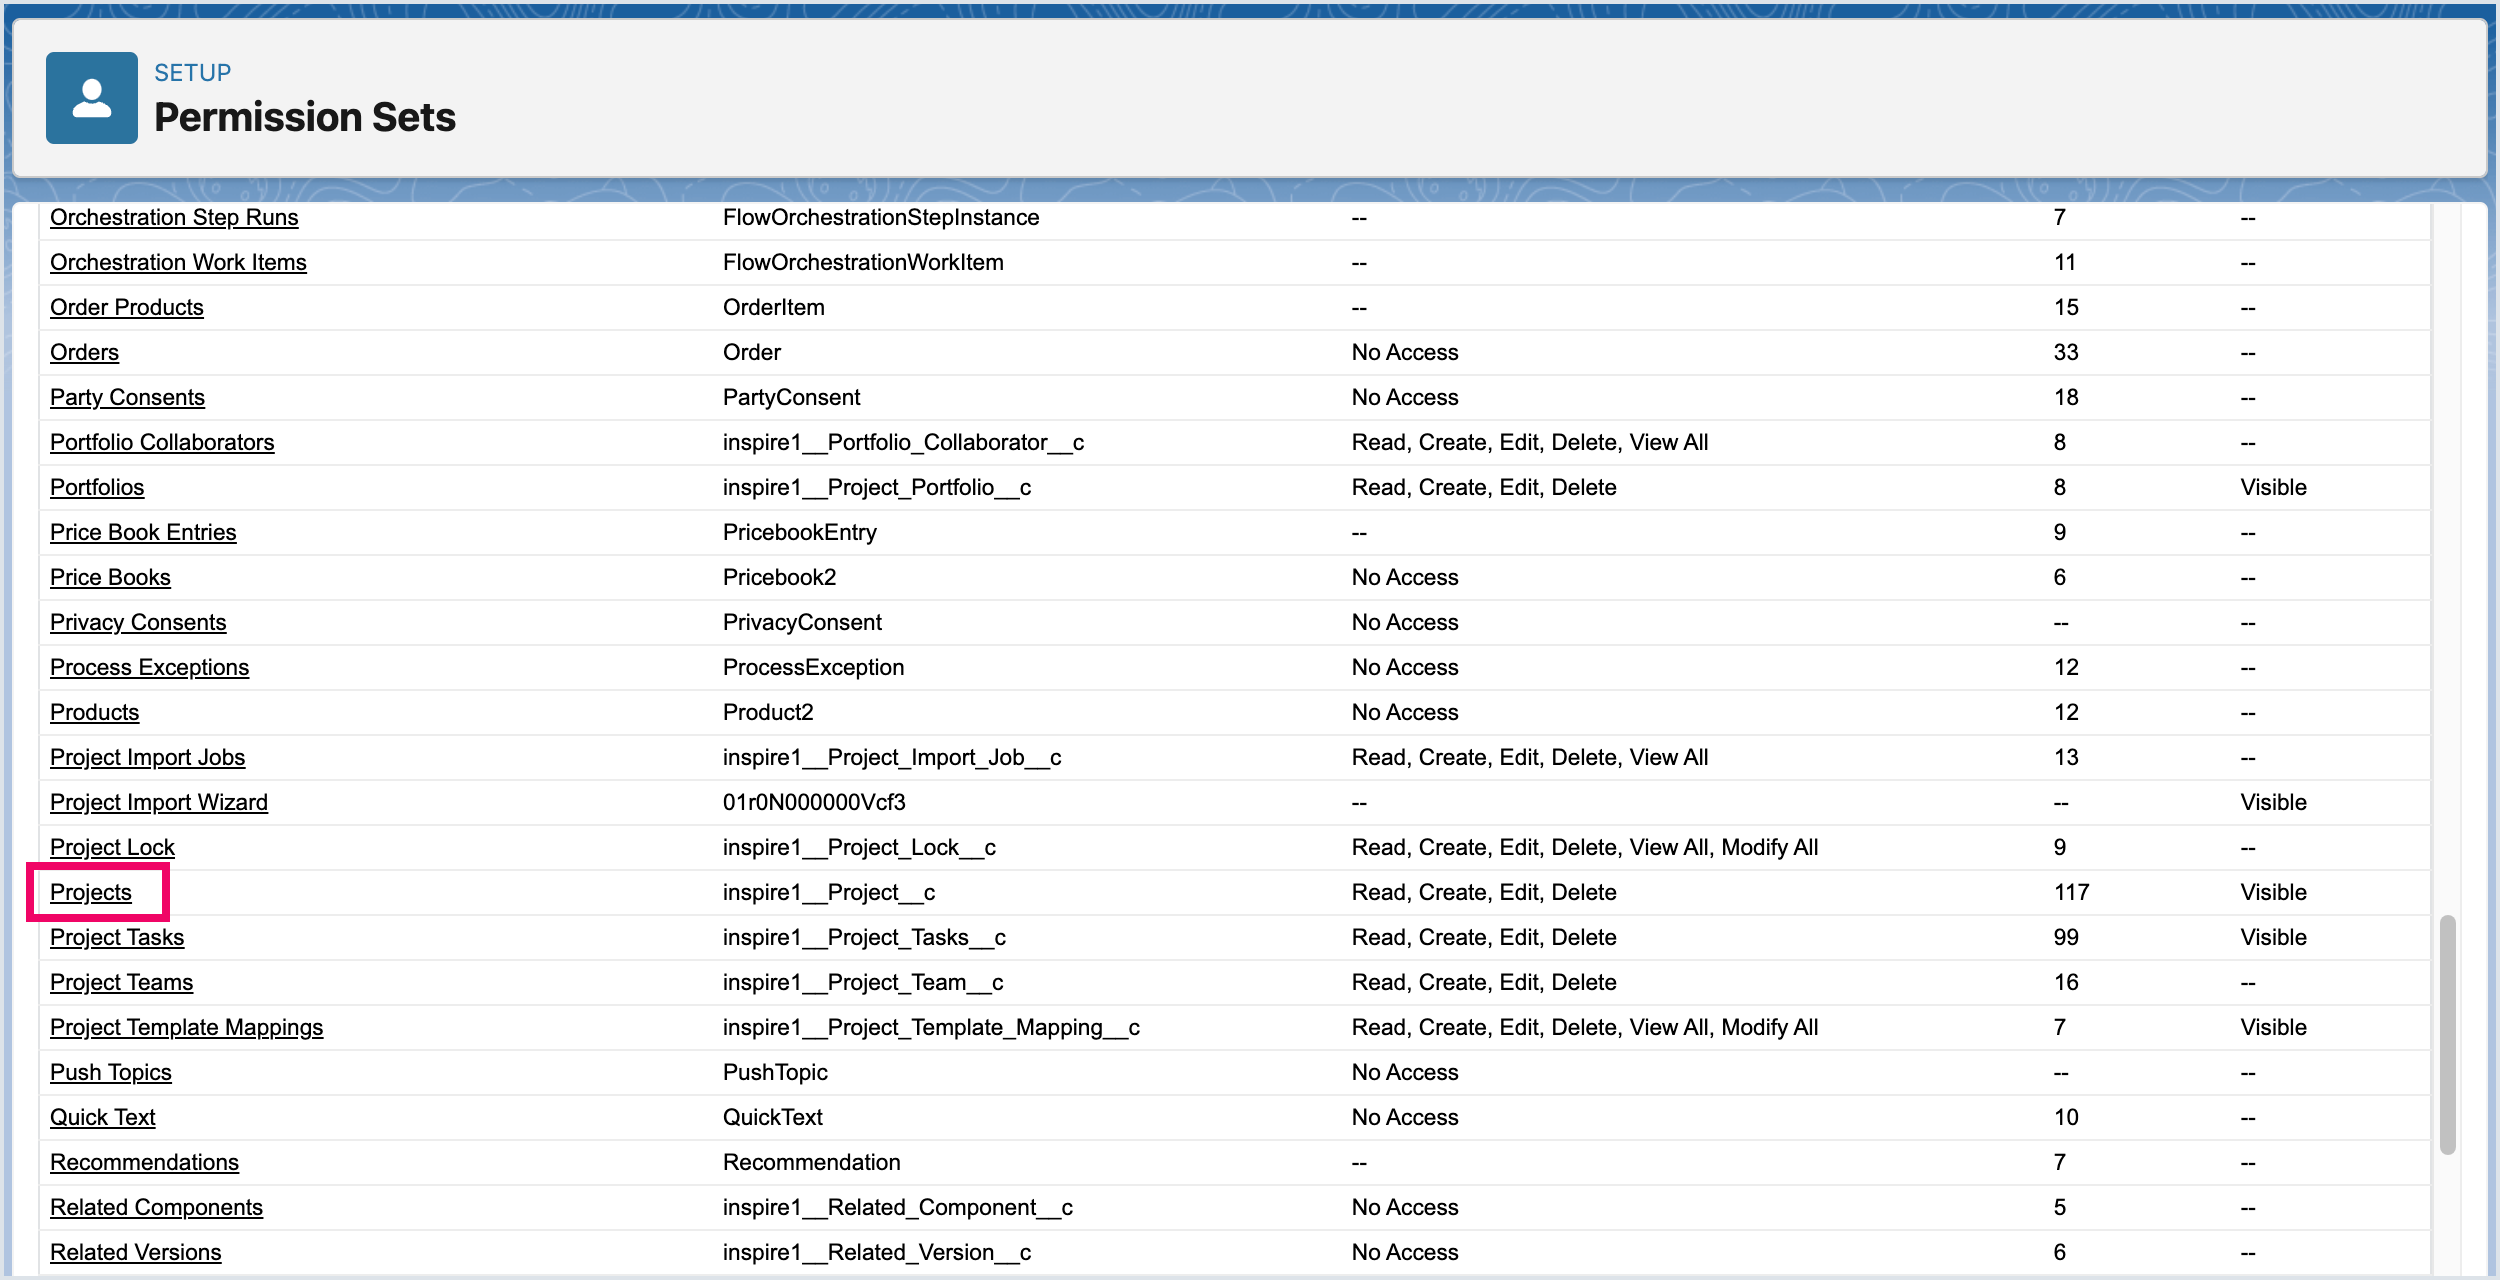Open the Project Lock link
2500x1280 pixels.
112,847
